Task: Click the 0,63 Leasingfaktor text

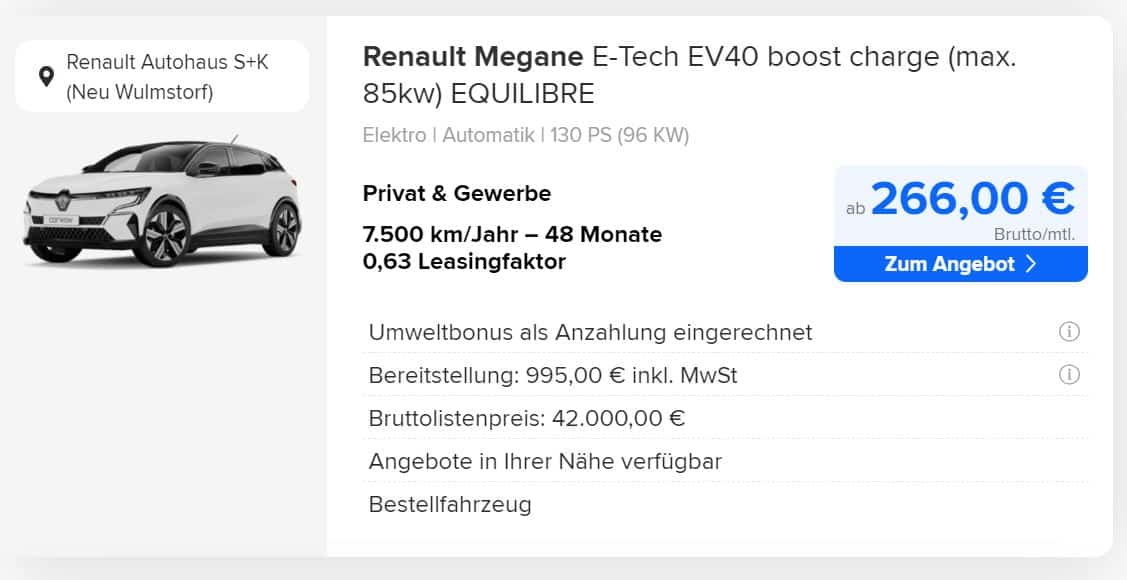Action: pyautogui.click(x=464, y=262)
